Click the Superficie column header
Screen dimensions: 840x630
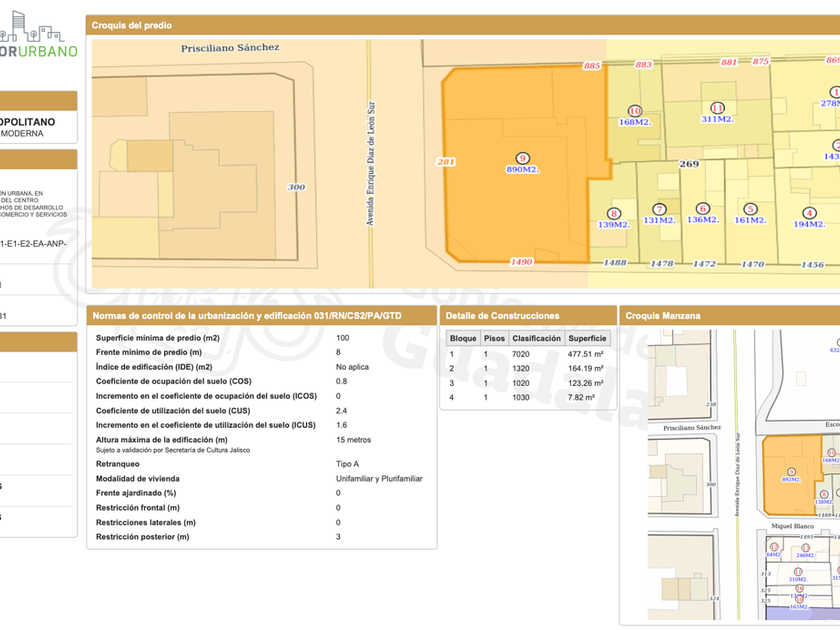click(587, 338)
